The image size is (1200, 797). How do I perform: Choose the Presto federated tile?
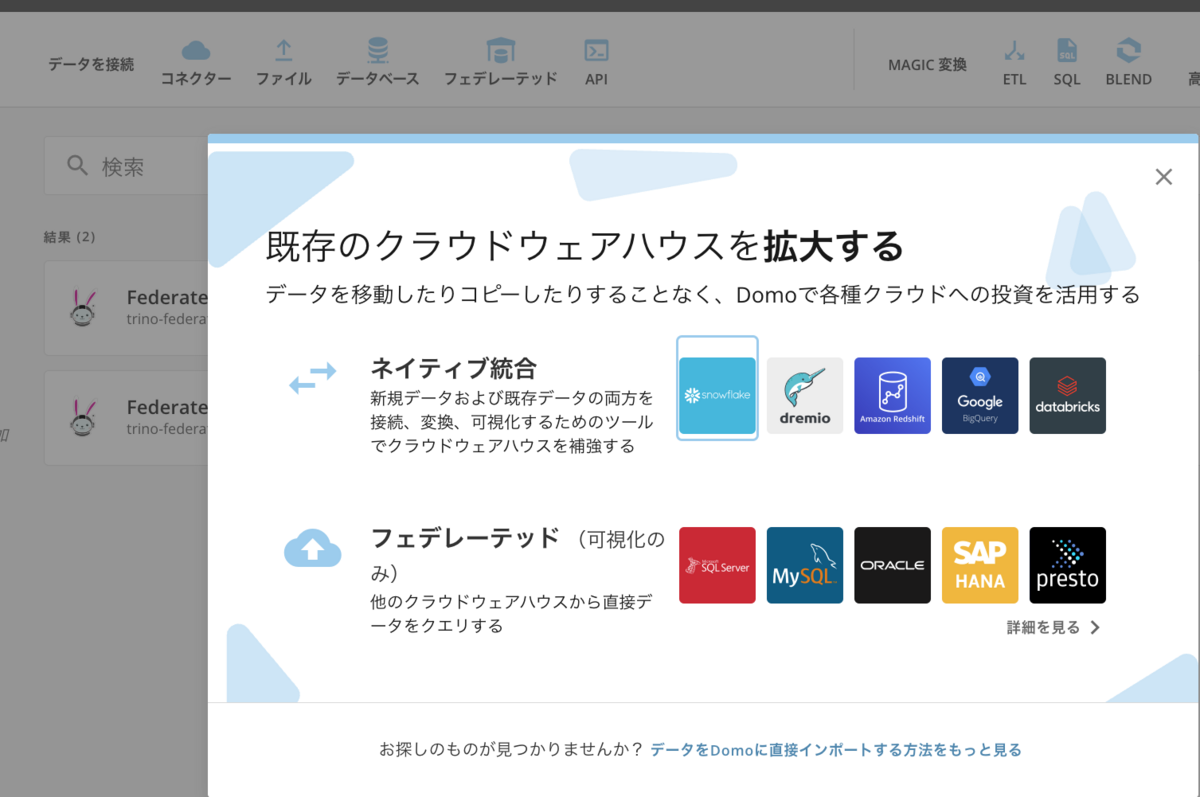[1067, 565]
